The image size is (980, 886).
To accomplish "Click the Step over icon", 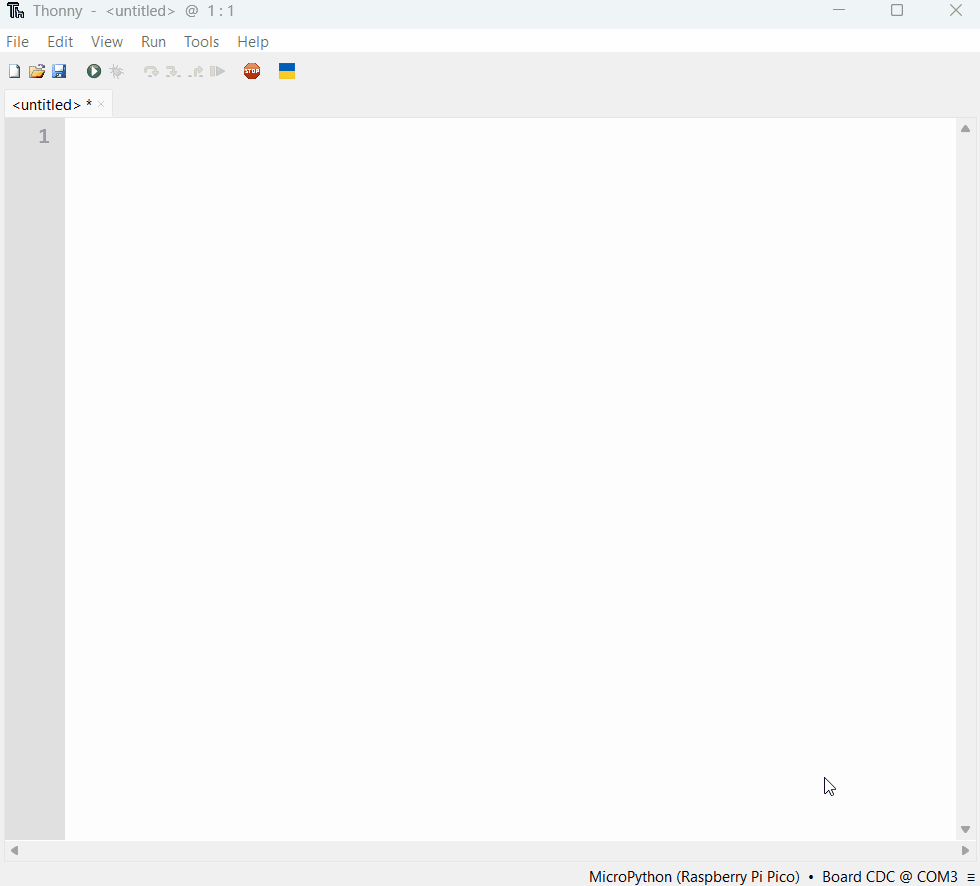I will (151, 71).
